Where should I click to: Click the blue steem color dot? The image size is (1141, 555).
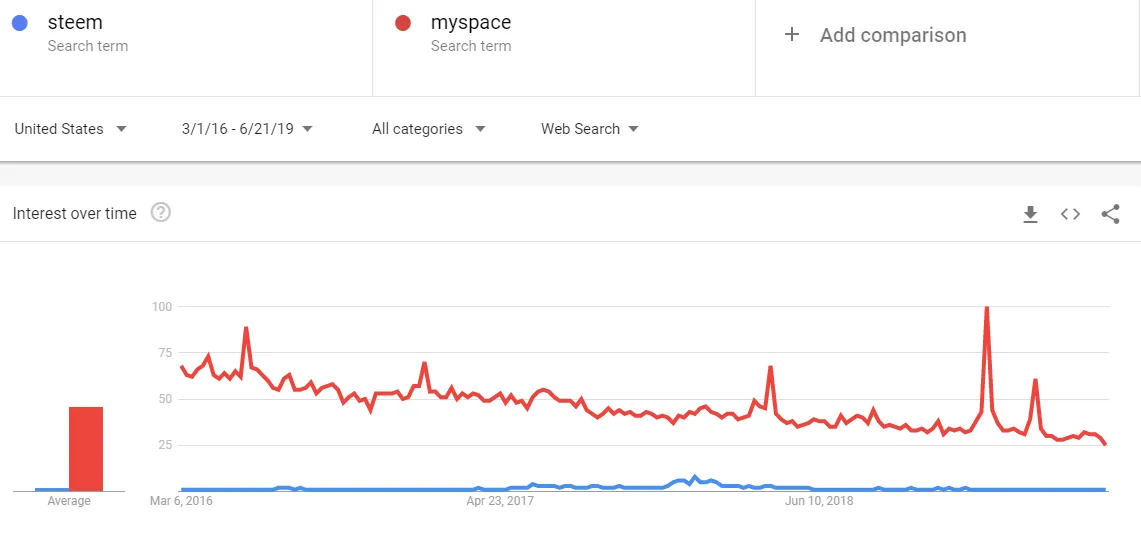click(x=20, y=23)
